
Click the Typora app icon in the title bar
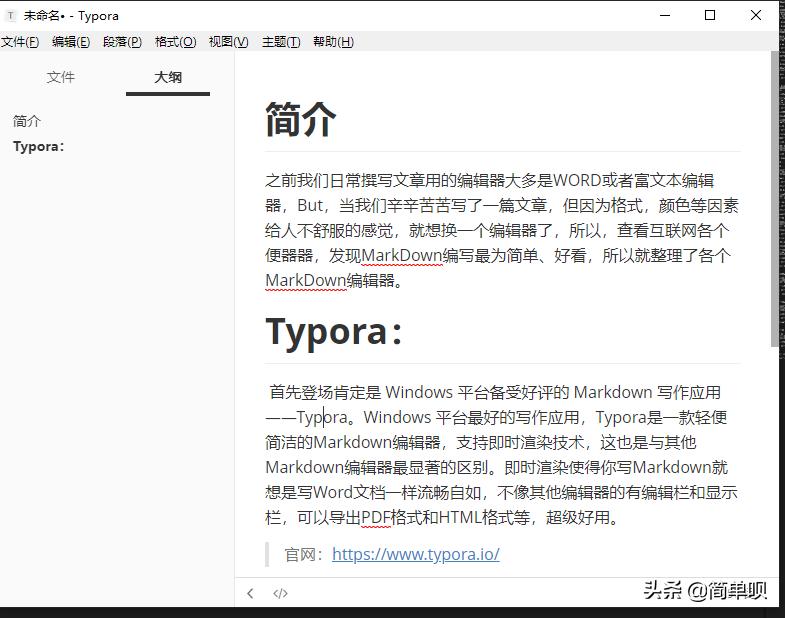pos(11,16)
